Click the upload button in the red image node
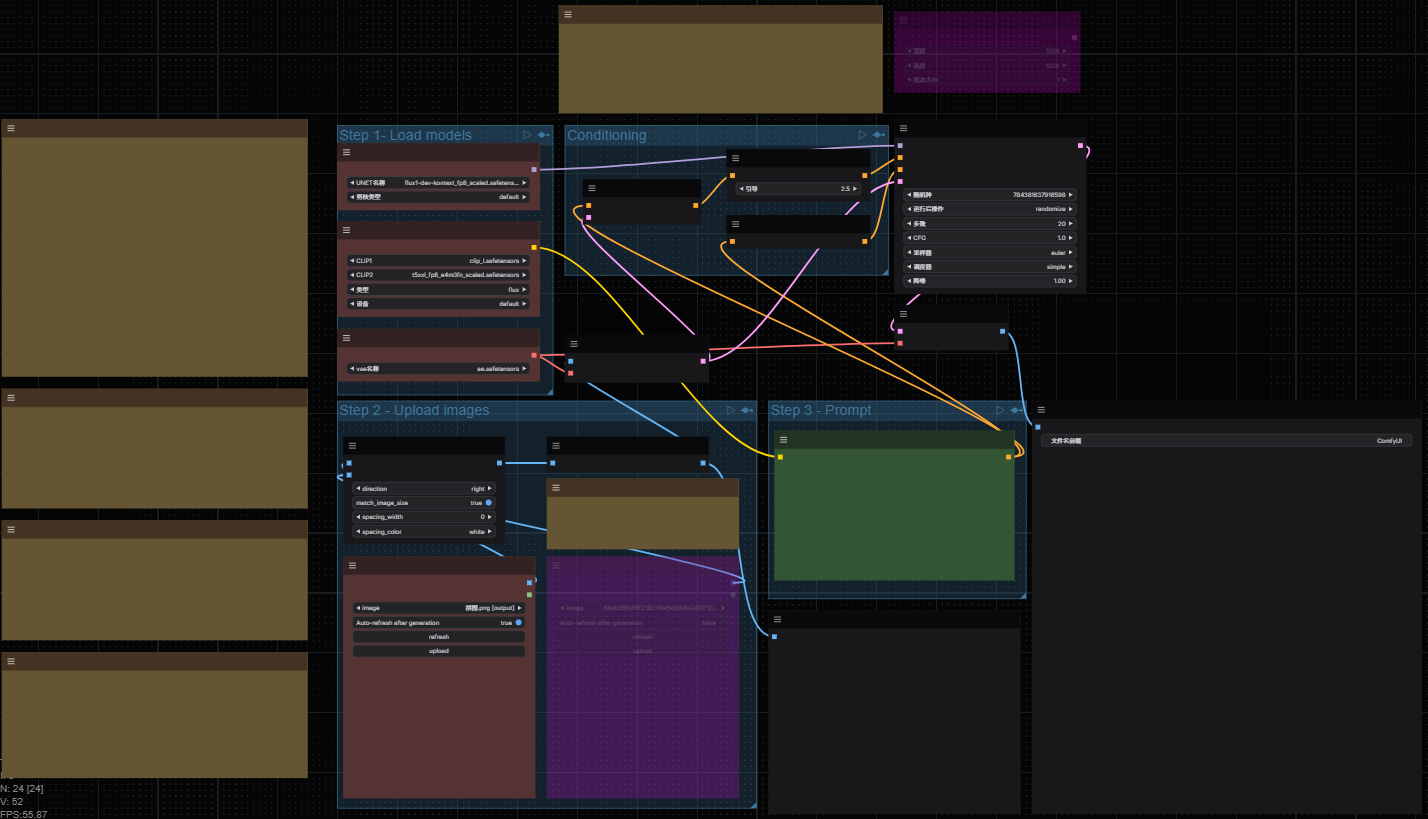1428x819 pixels. (x=439, y=651)
